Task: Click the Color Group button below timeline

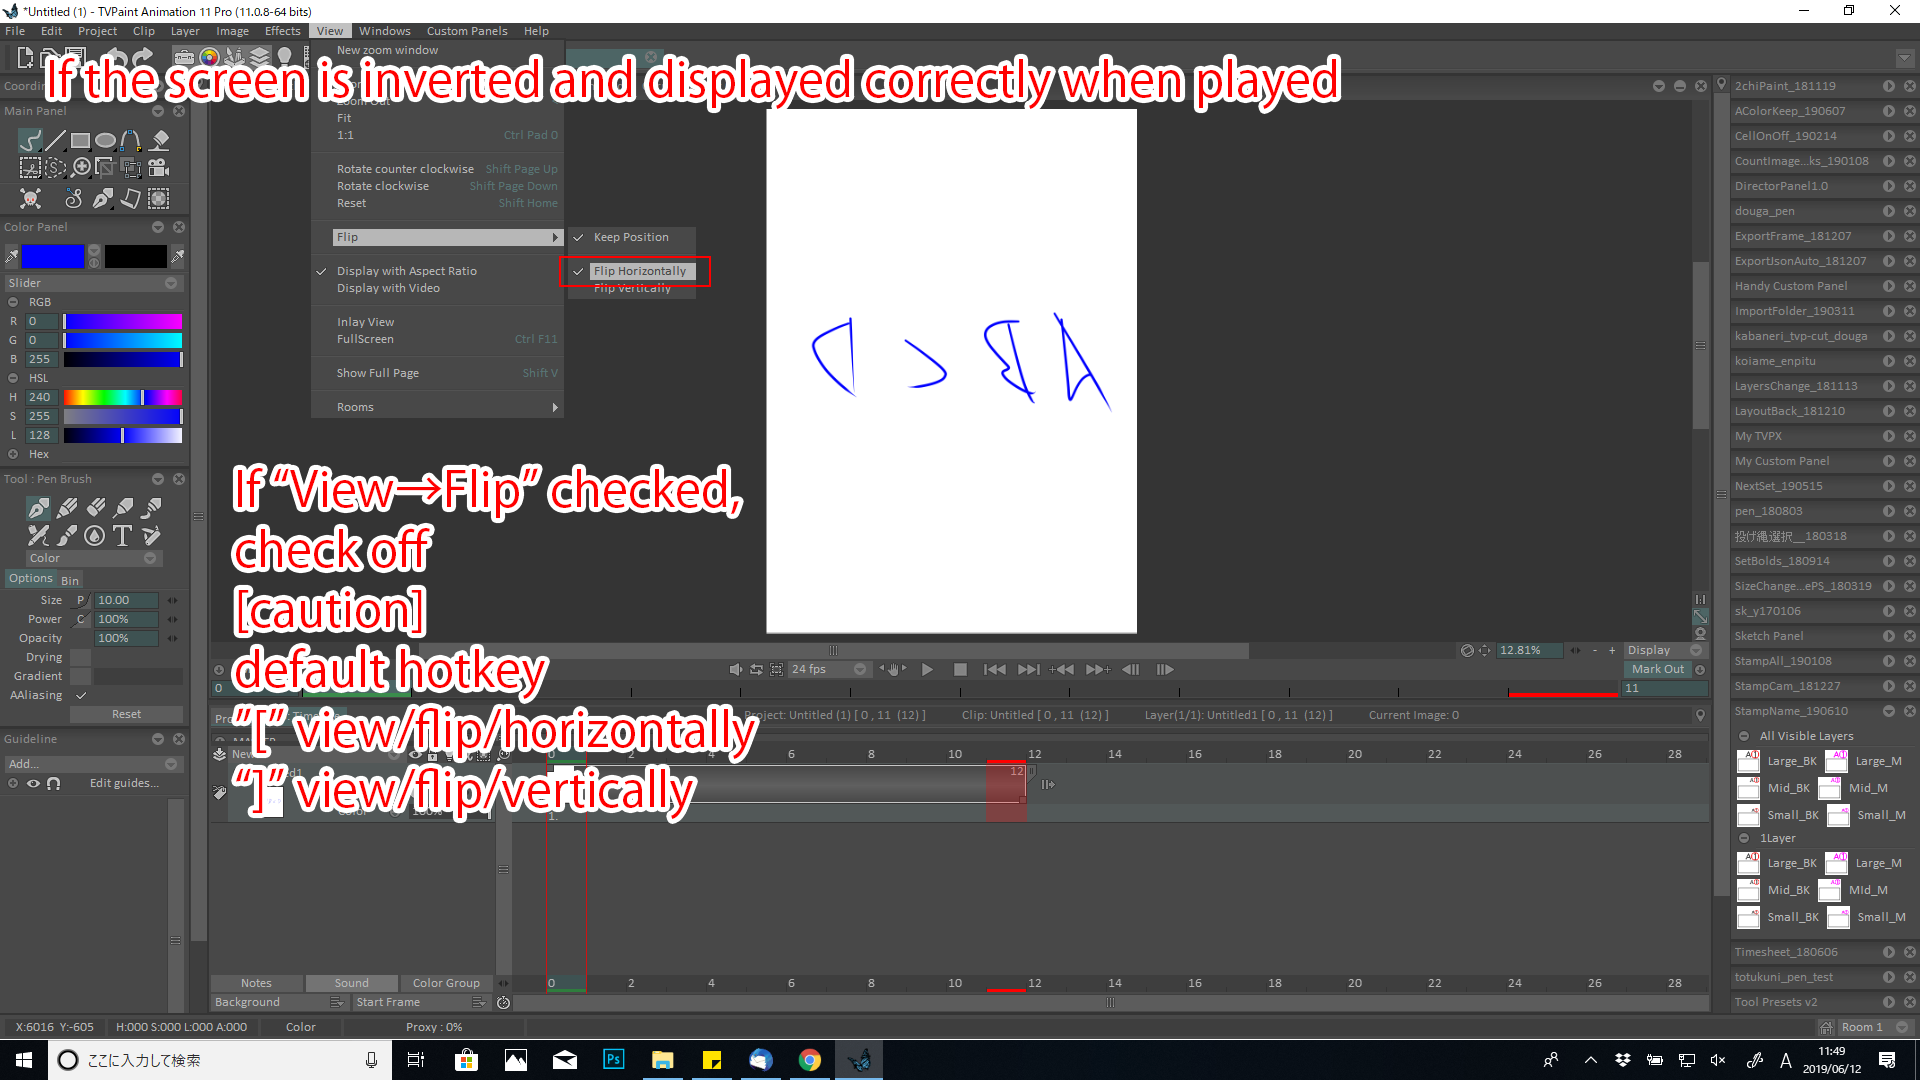Action: click(446, 983)
